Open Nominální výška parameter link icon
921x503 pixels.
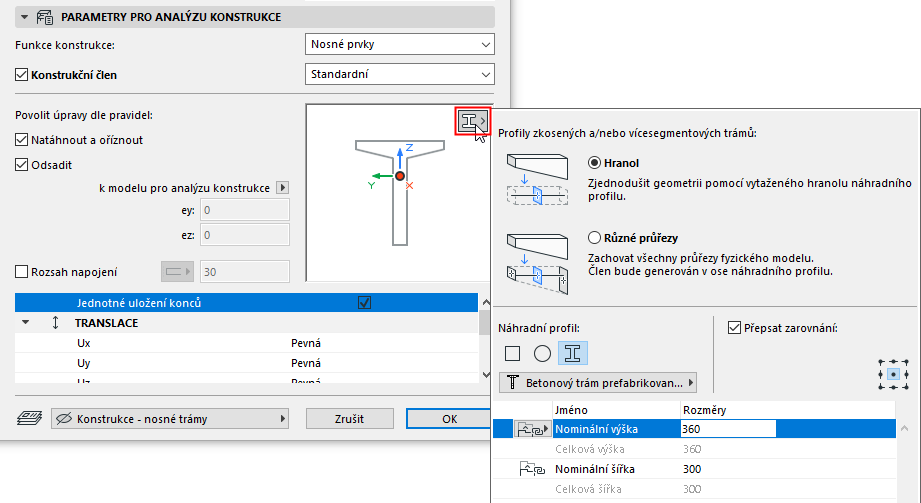pyautogui.click(x=532, y=430)
